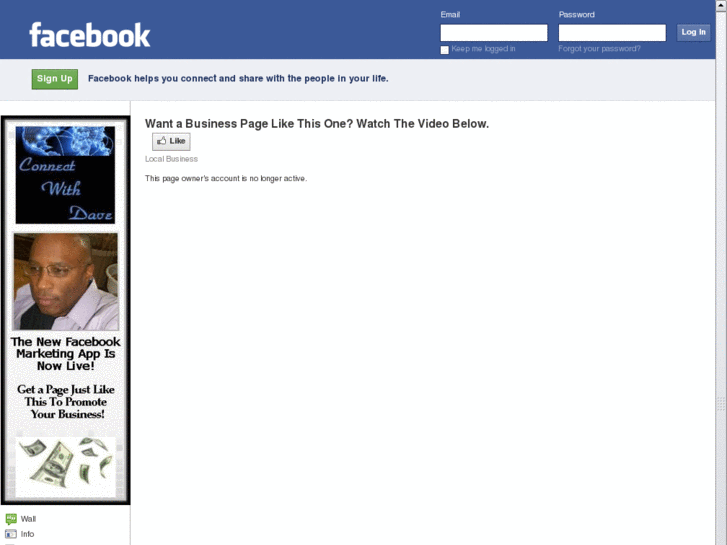Screen dimensions: 727x545
Task: Click the scrollbar up arrow
Action: (x=721, y=5)
